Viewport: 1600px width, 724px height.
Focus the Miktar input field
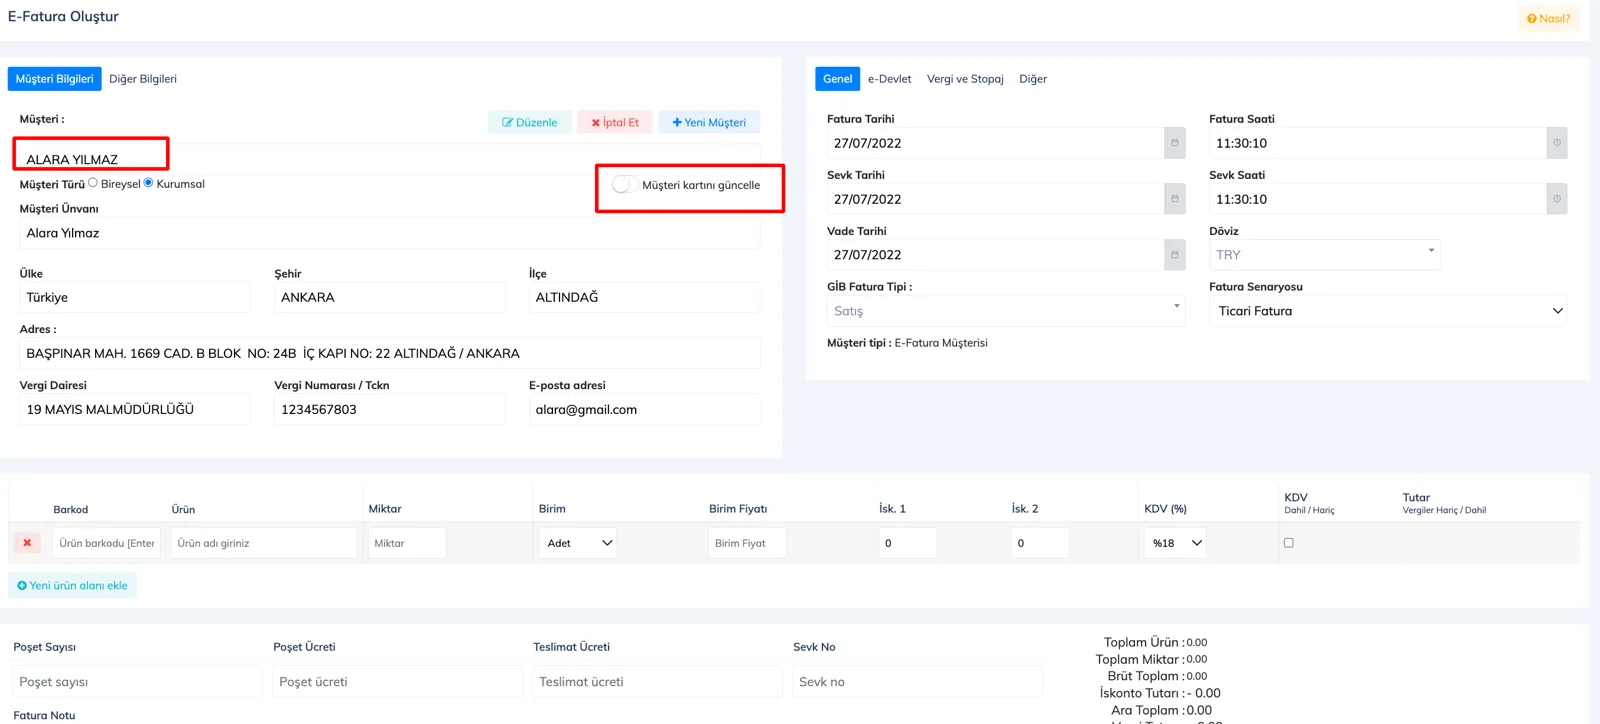(x=407, y=543)
